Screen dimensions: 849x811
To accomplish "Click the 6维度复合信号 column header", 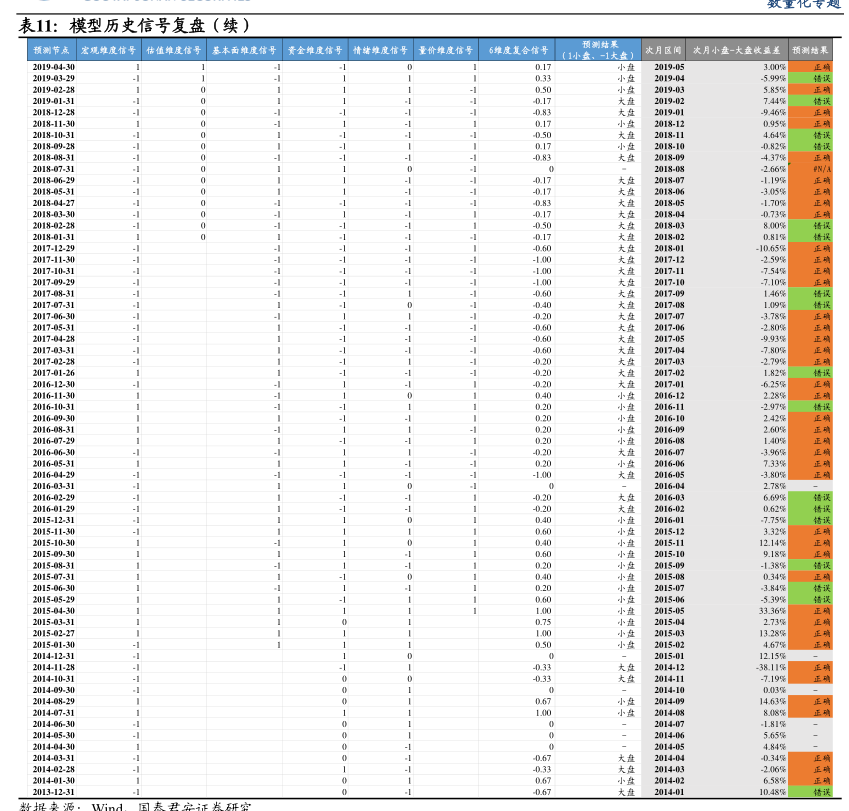I will tap(518, 49).
